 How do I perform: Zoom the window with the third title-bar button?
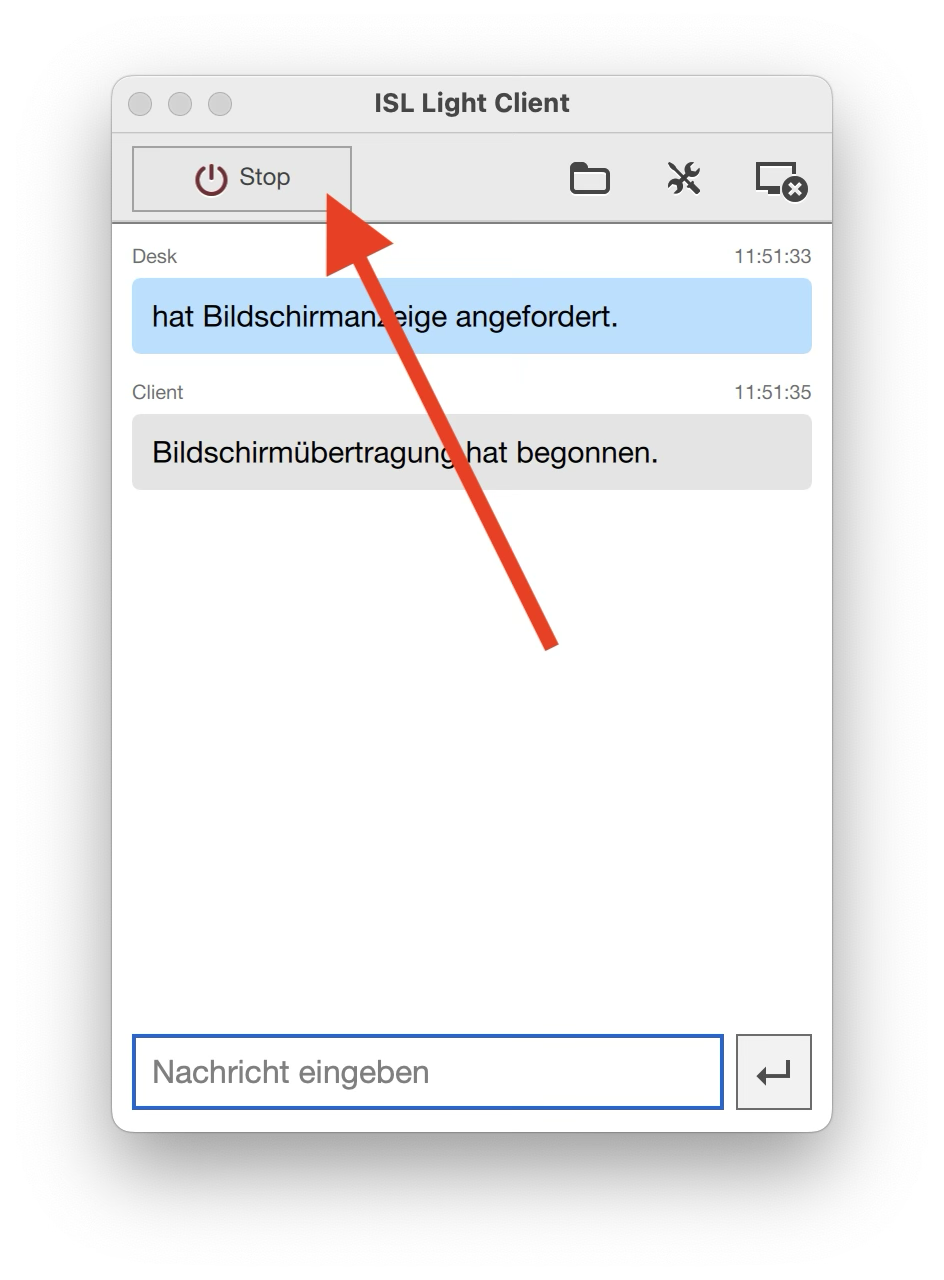coord(220,104)
